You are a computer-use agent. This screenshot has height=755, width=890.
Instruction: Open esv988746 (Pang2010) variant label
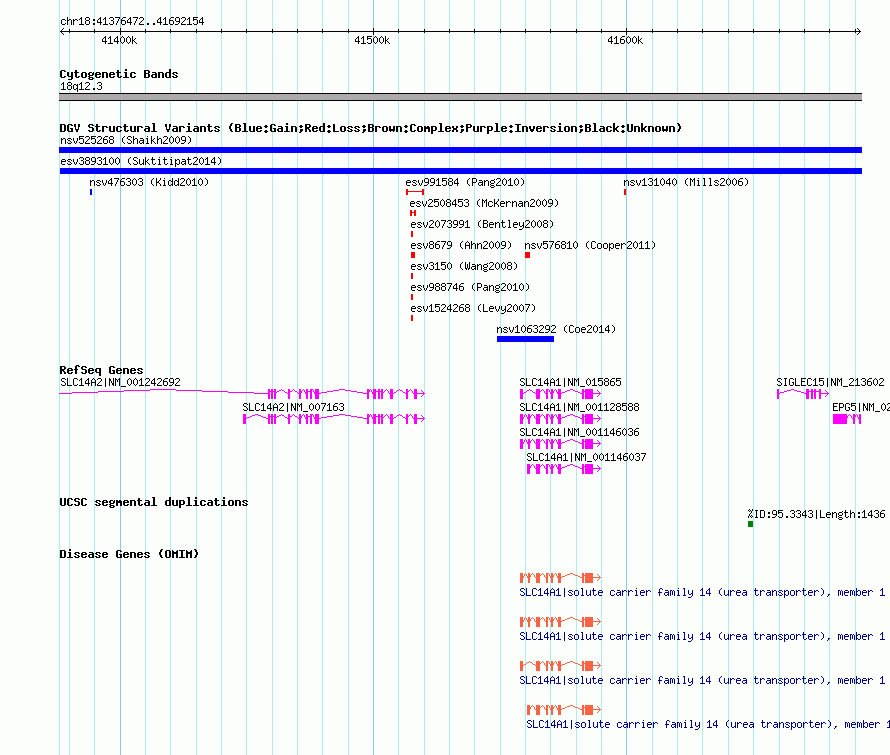click(470, 287)
